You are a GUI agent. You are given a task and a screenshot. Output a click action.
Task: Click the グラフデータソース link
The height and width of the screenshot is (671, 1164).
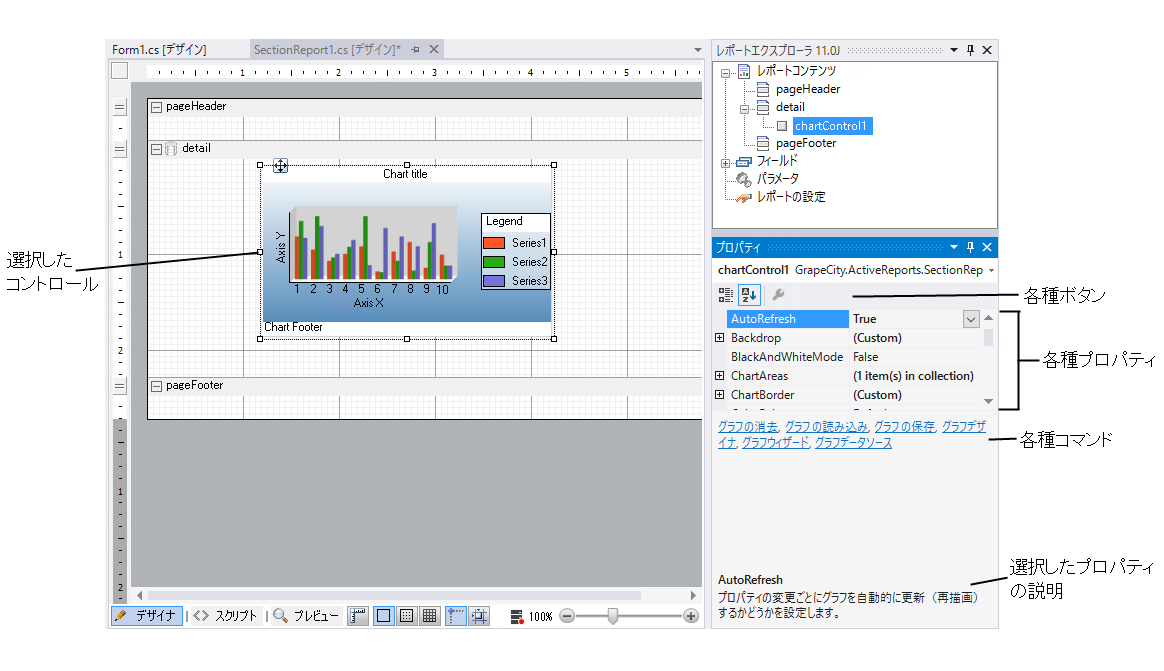pos(853,442)
